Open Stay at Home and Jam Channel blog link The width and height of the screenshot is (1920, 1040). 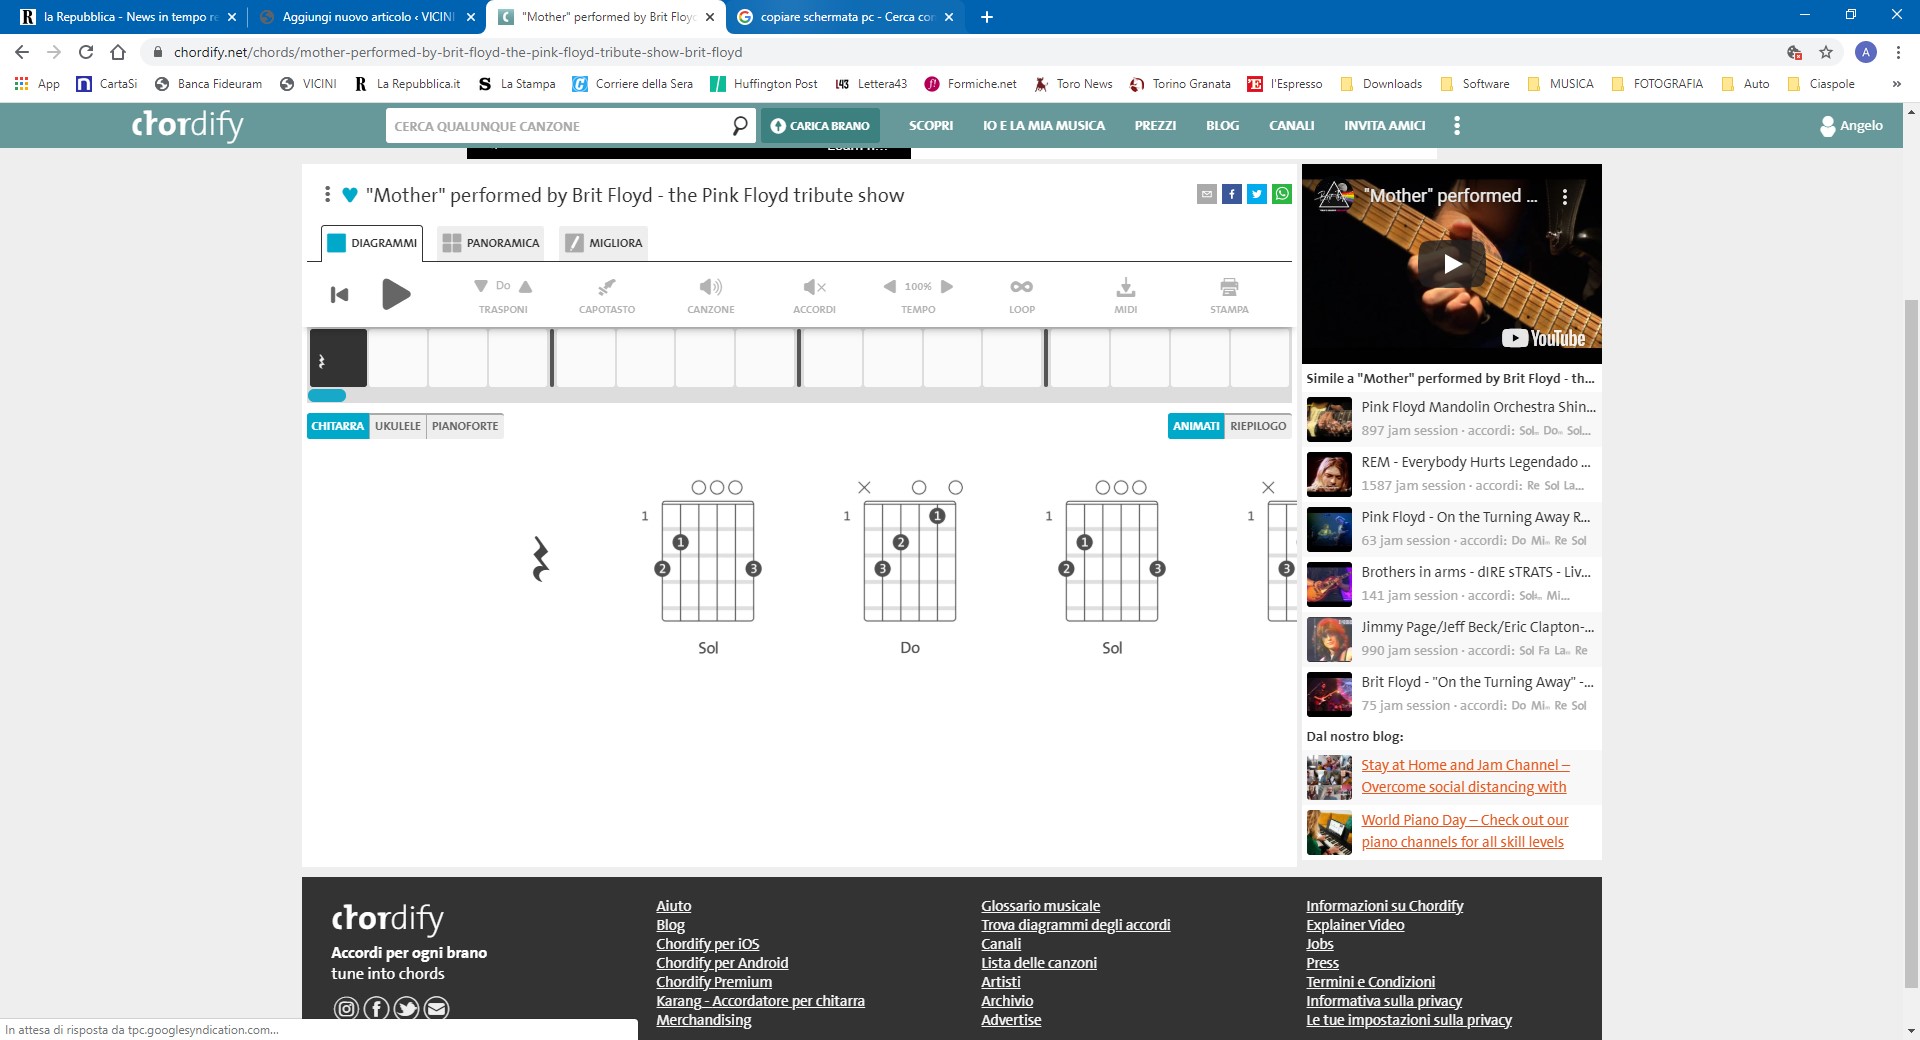coord(1465,776)
